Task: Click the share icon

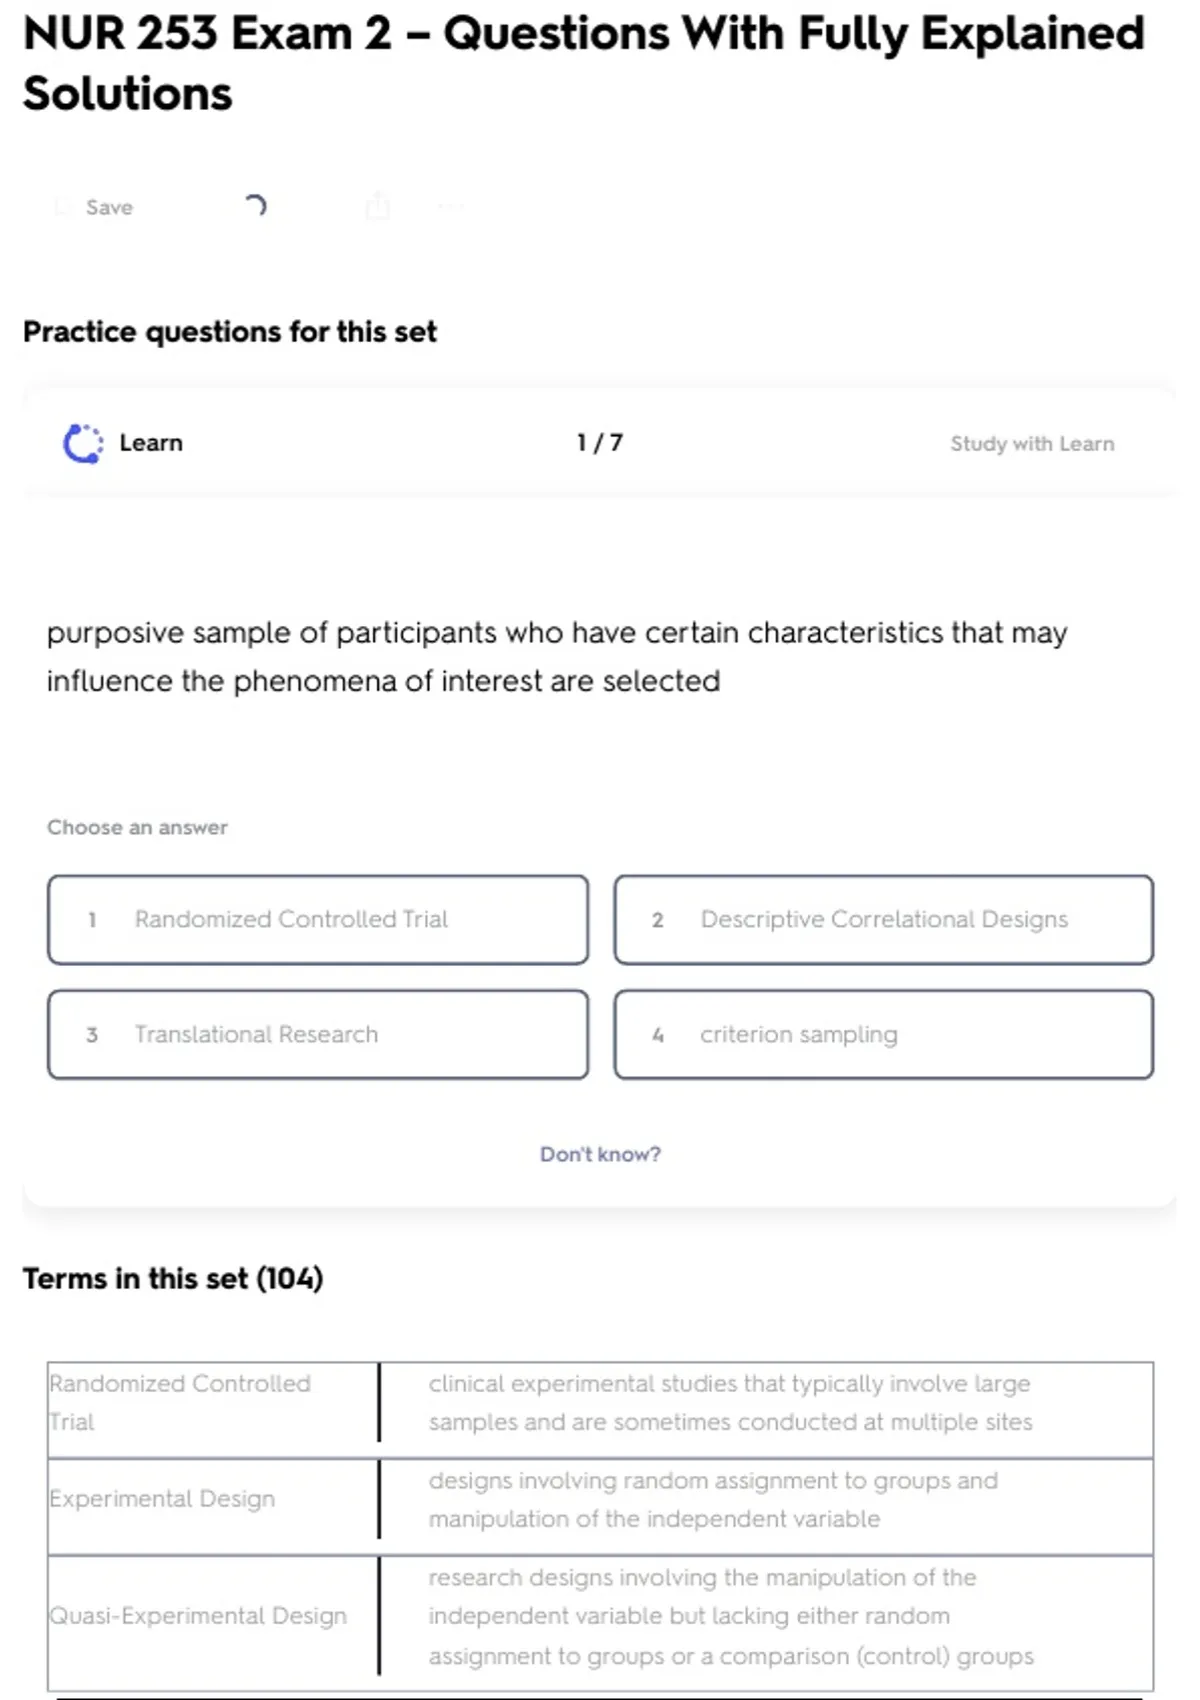Action: pos(377,206)
